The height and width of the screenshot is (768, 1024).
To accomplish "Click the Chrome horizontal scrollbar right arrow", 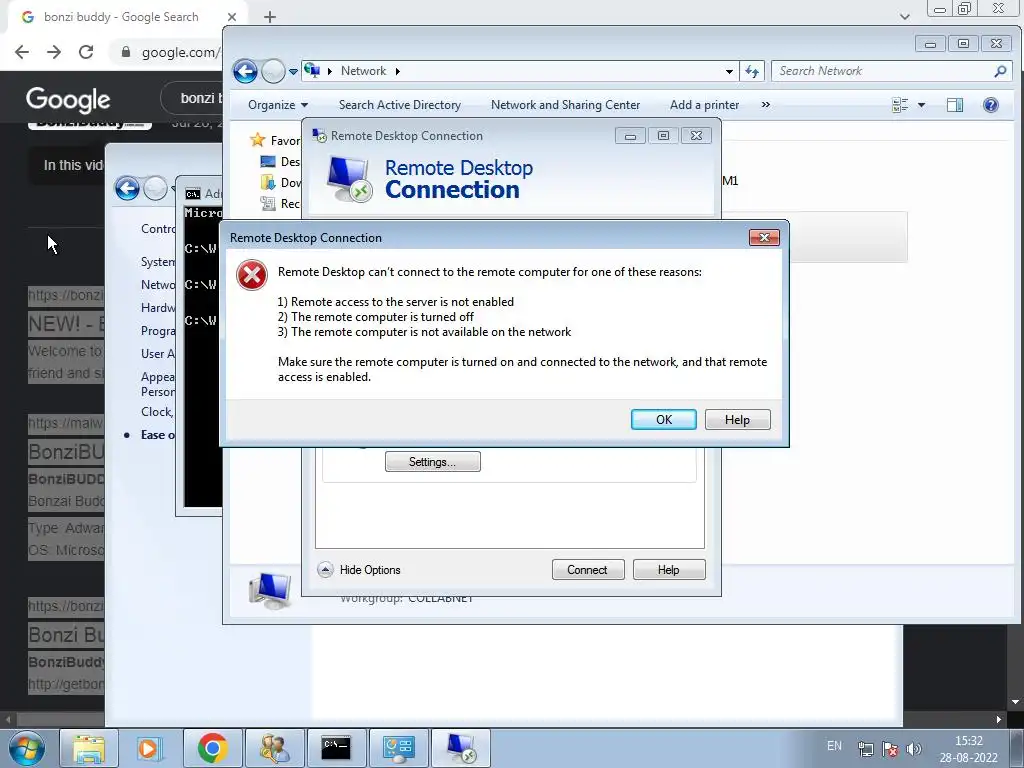I will (999, 720).
